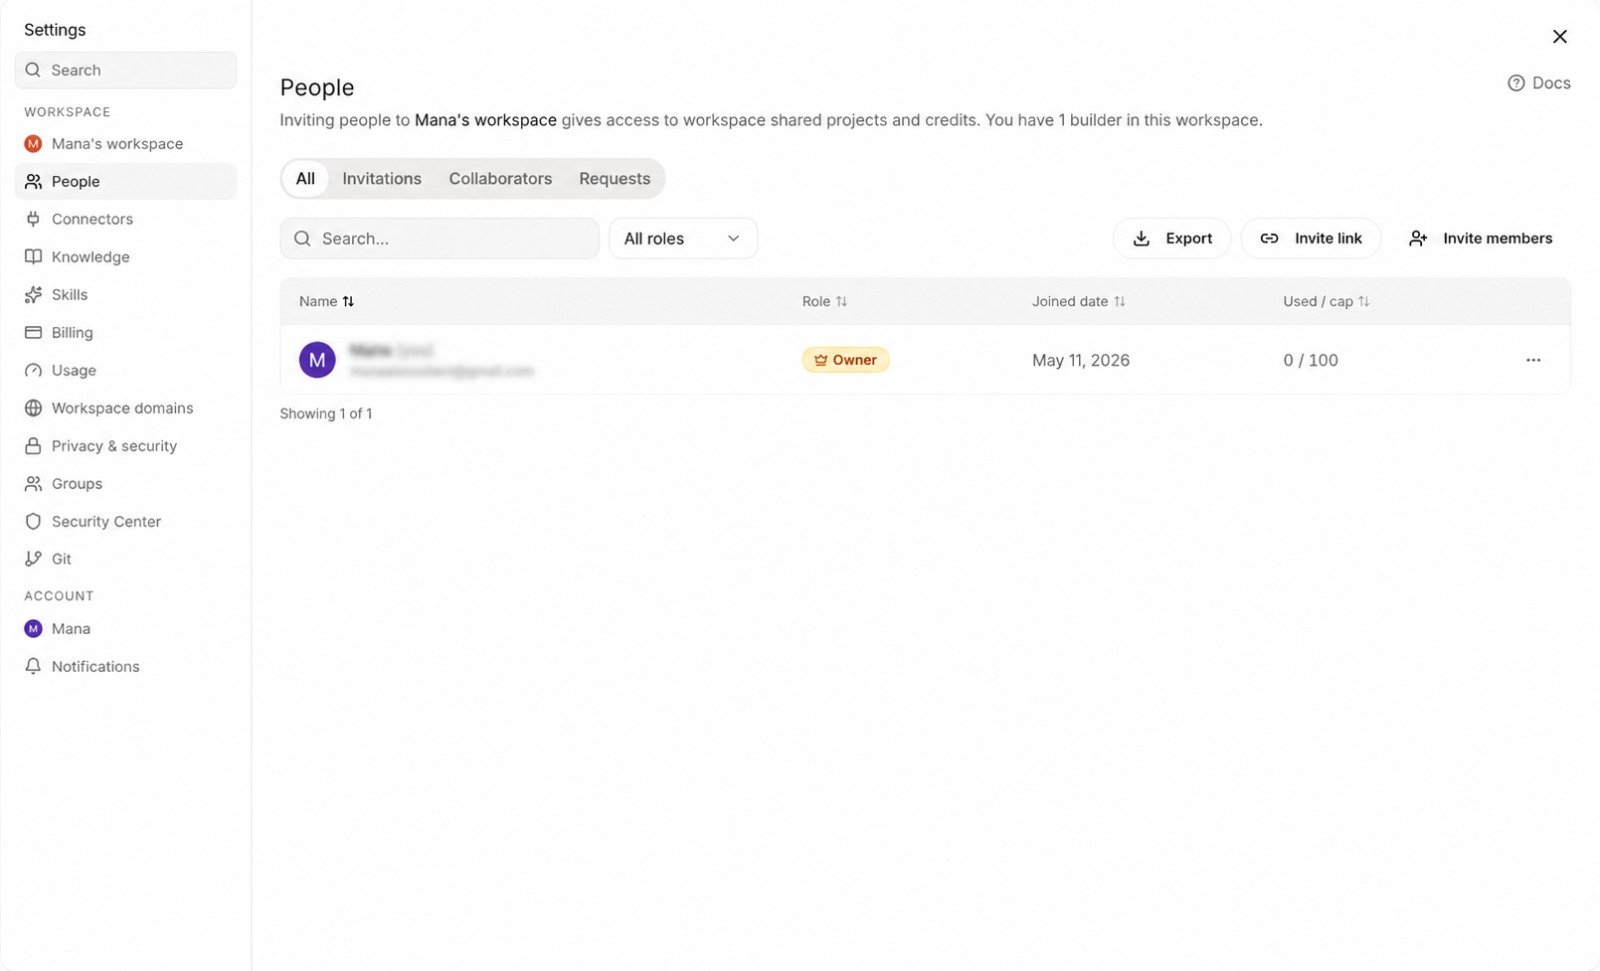Screen dimensions: 1600x971
Task: Open the Billing settings
Action: (x=126, y=332)
